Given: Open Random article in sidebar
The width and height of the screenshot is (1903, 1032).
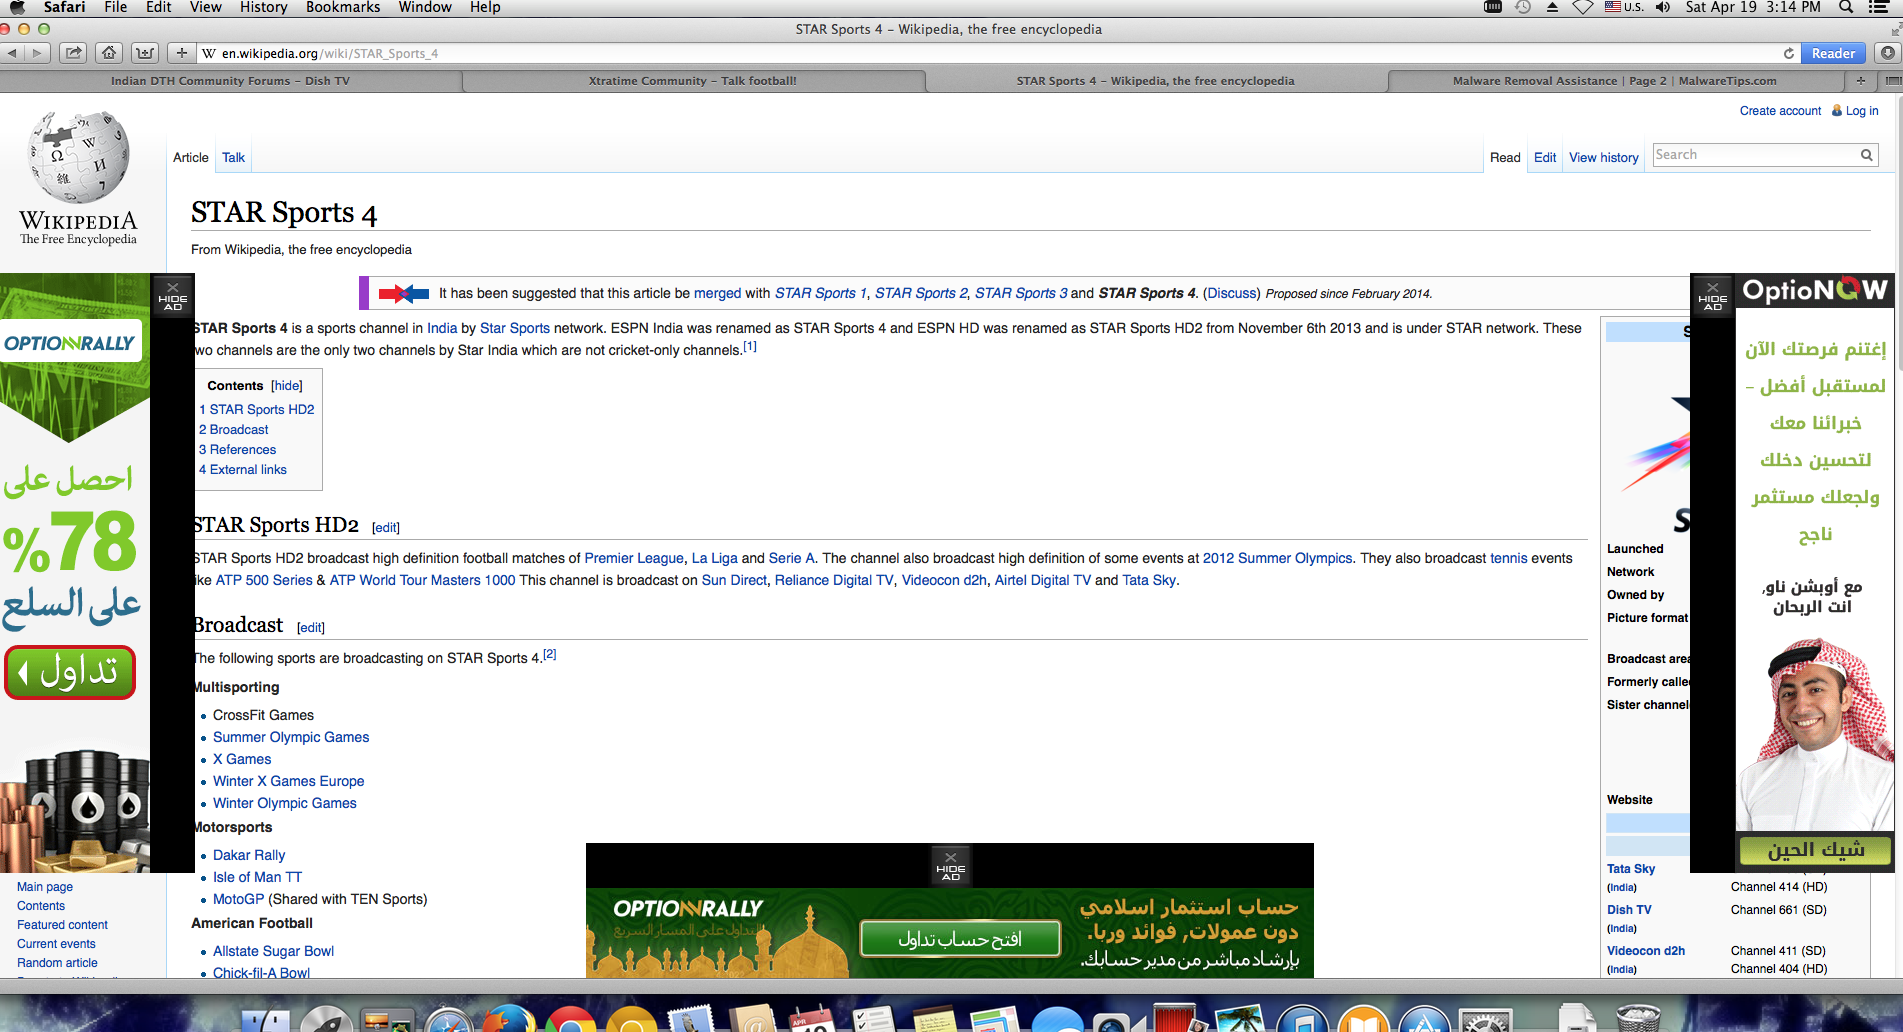Looking at the screenshot, I should [x=57, y=963].
